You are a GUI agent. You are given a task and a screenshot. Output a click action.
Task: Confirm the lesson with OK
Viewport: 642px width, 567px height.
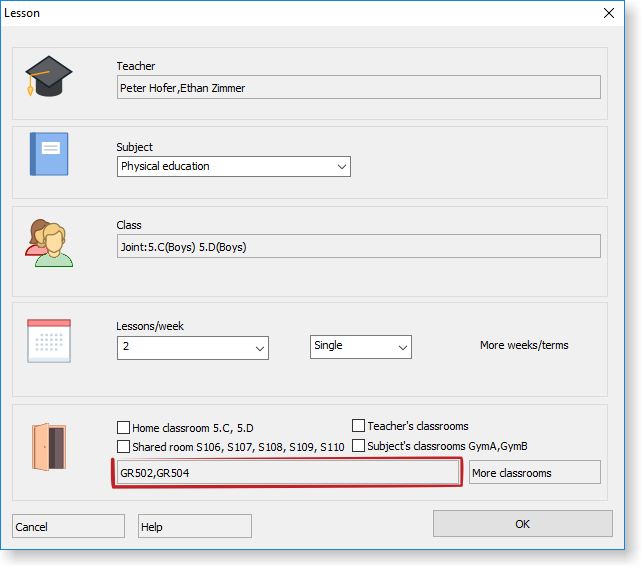(522, 524)
